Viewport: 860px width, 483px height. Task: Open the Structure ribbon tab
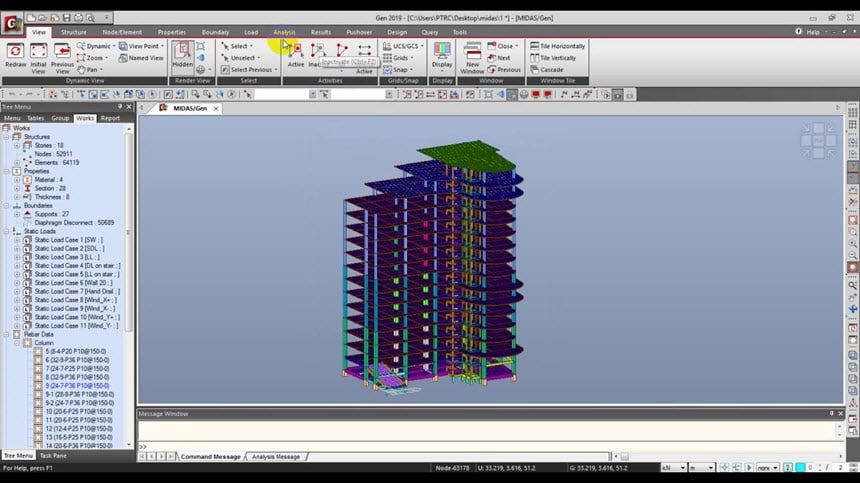(x=73, y=32)
